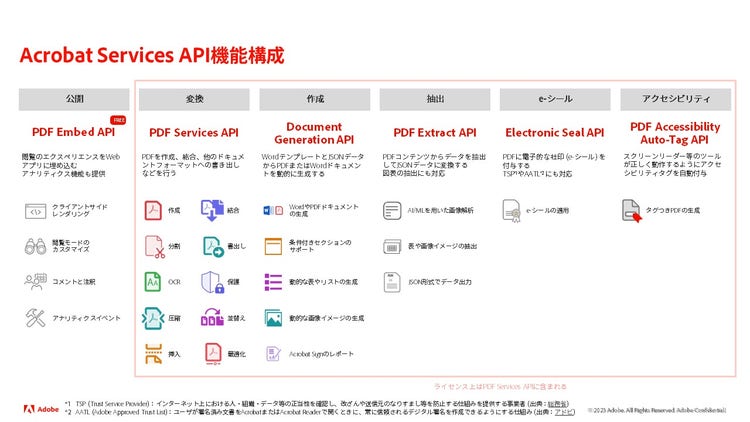This screenshot has height=422, width=750.
Task: Click the binoculars icon for viewing mode customization
Action: pos(35,246)
